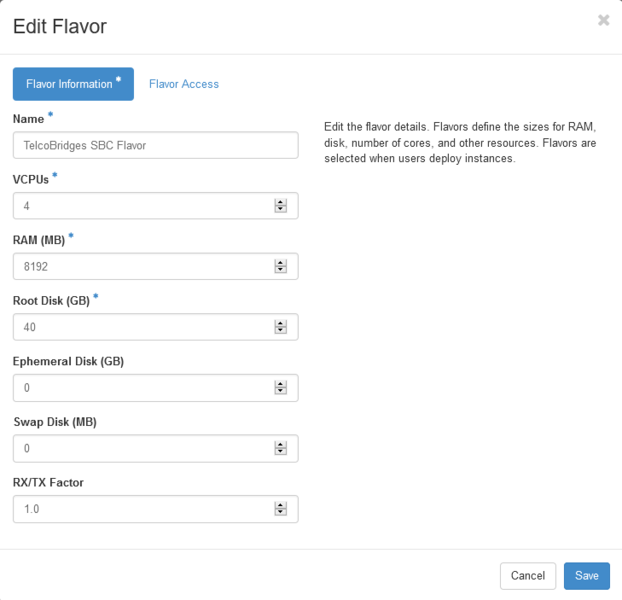Click the RX/TX Factor label
622x600 pixels.
[x=48, y=483]
